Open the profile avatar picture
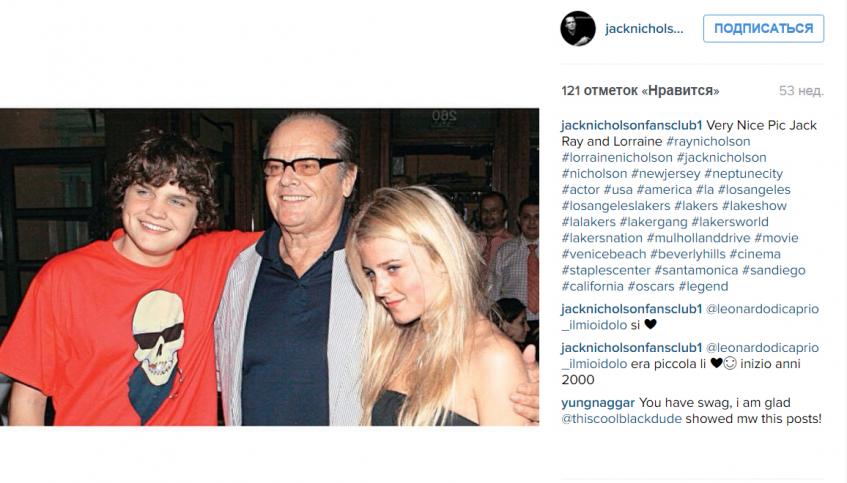847x483 pixels. pos(577,29)
